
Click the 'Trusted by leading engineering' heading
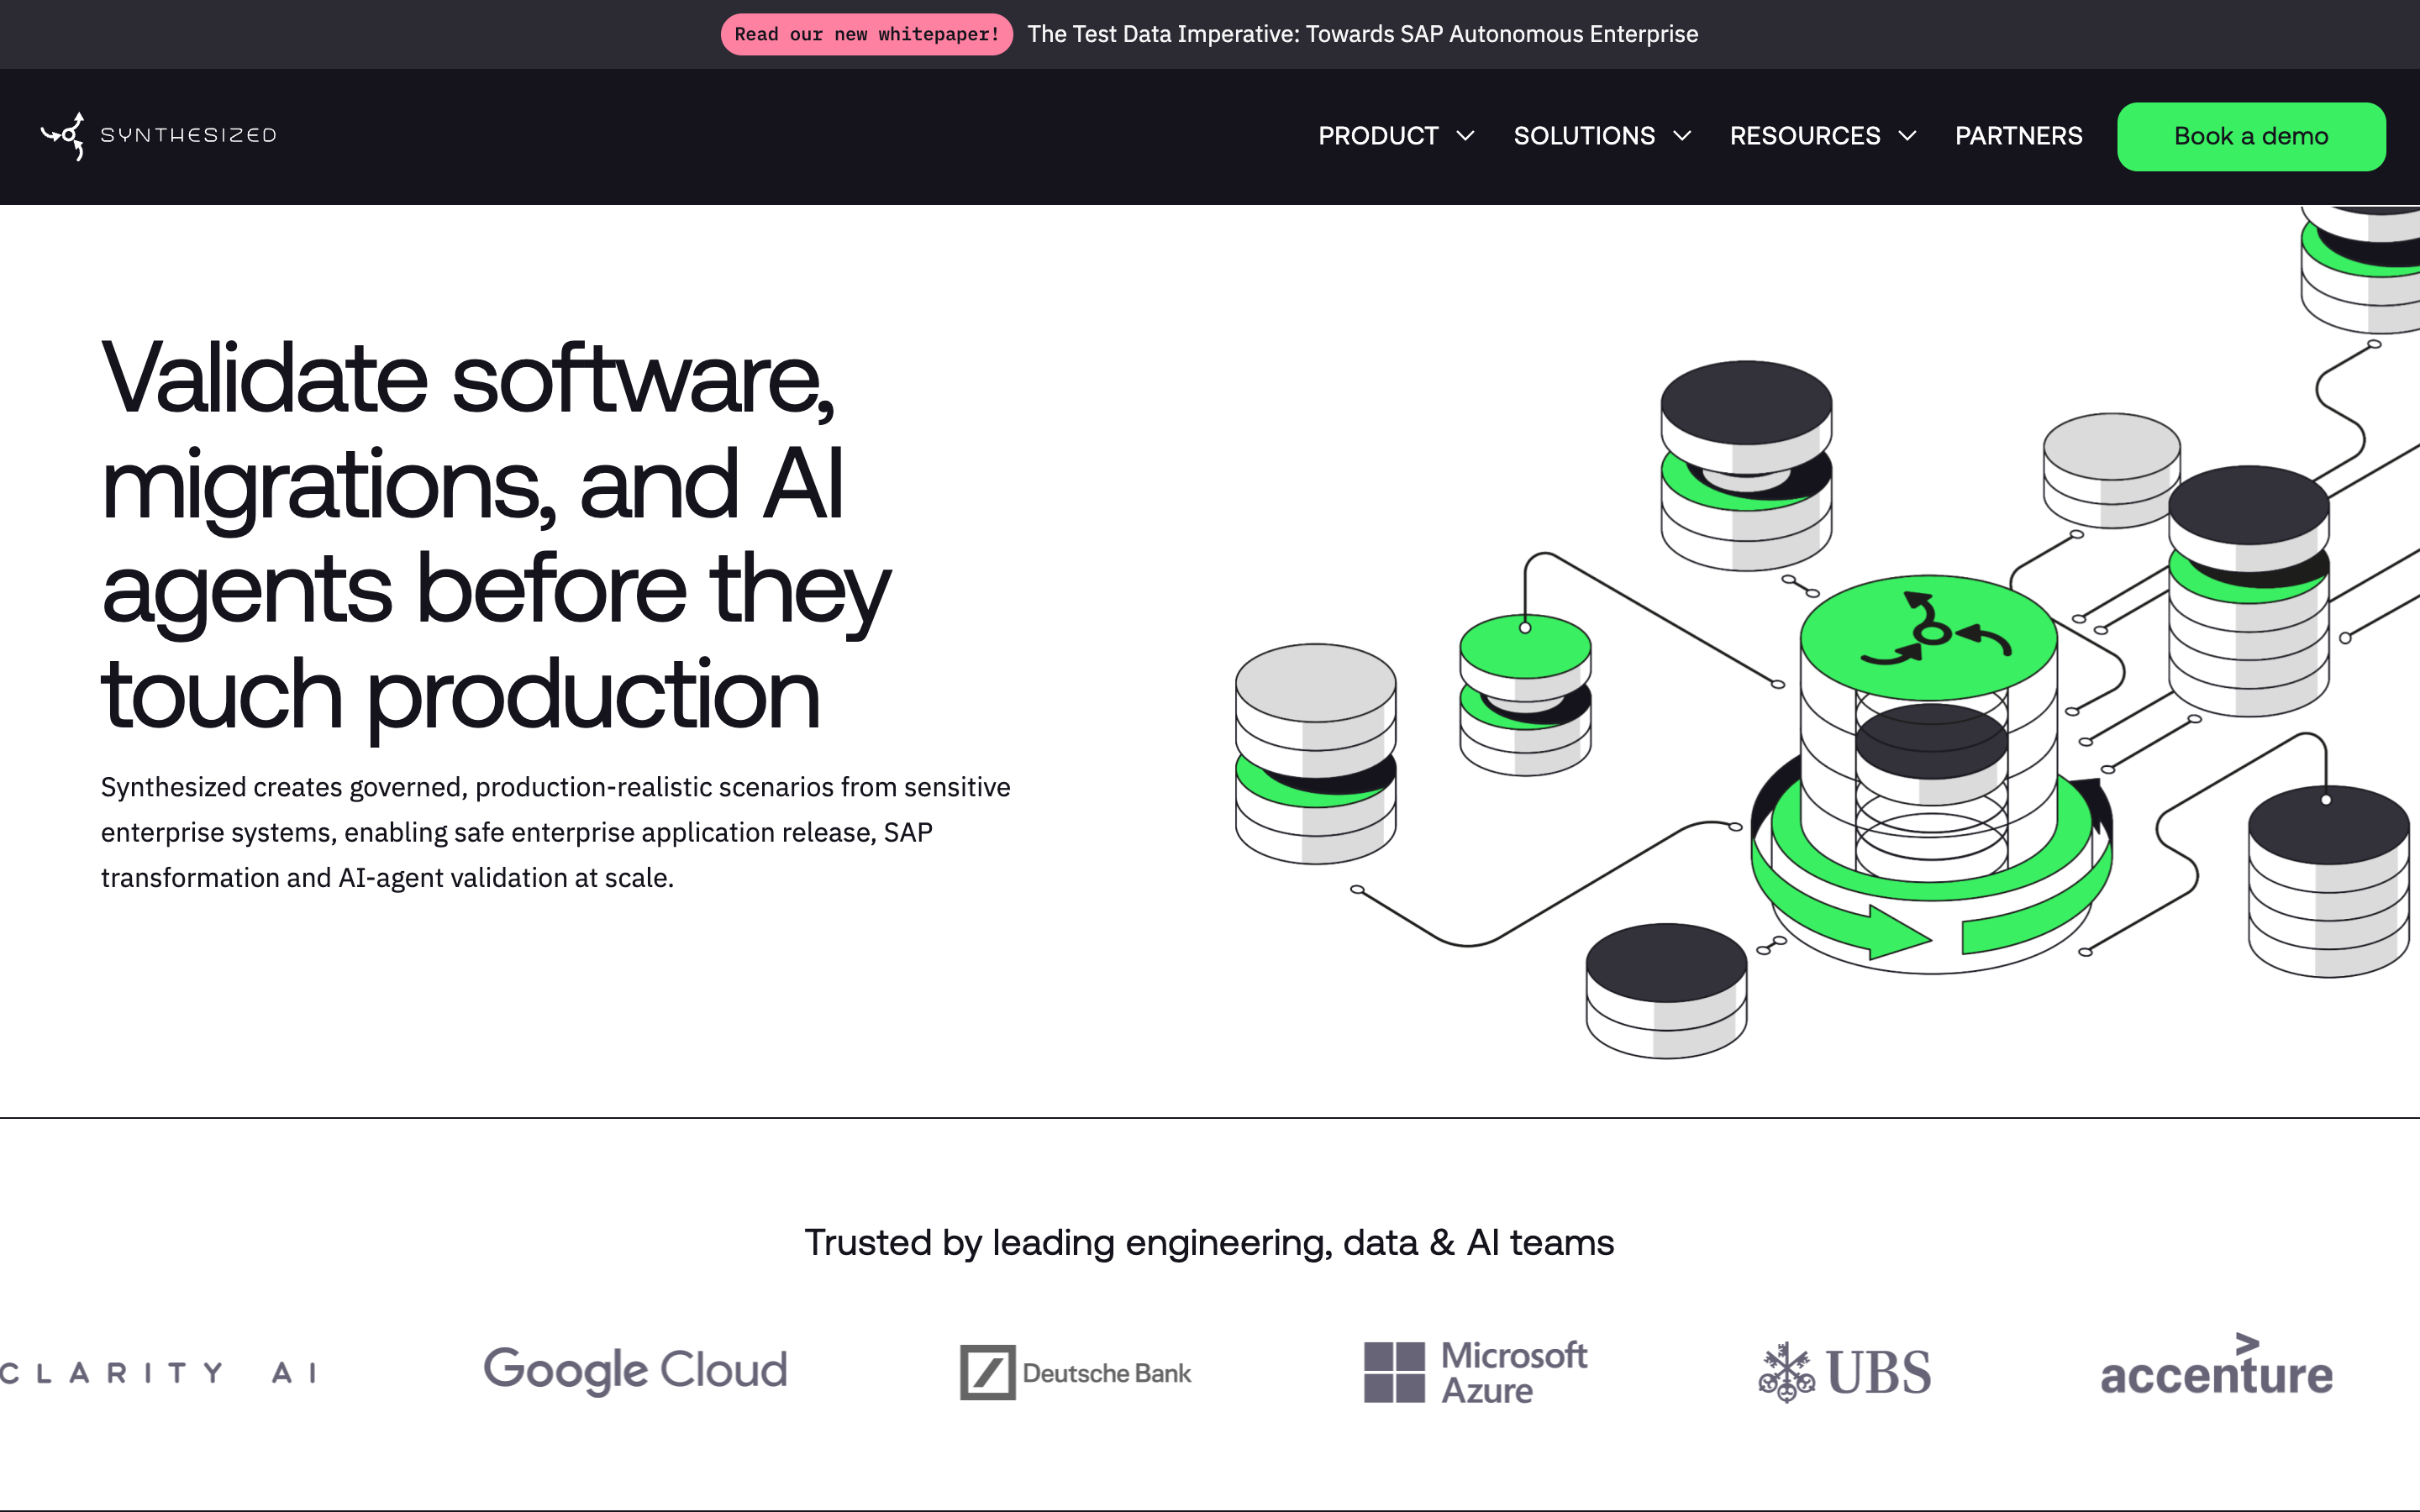click(1209, 1242)
